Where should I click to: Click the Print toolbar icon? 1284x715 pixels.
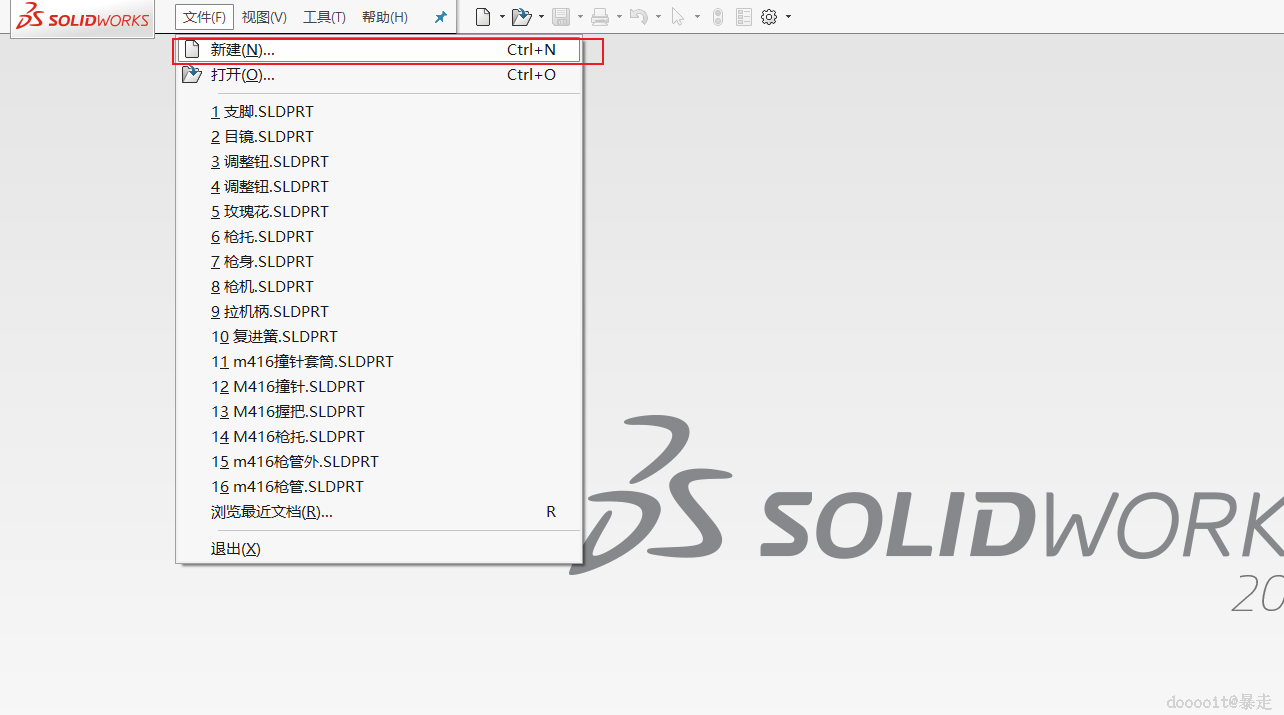(600, 17)
